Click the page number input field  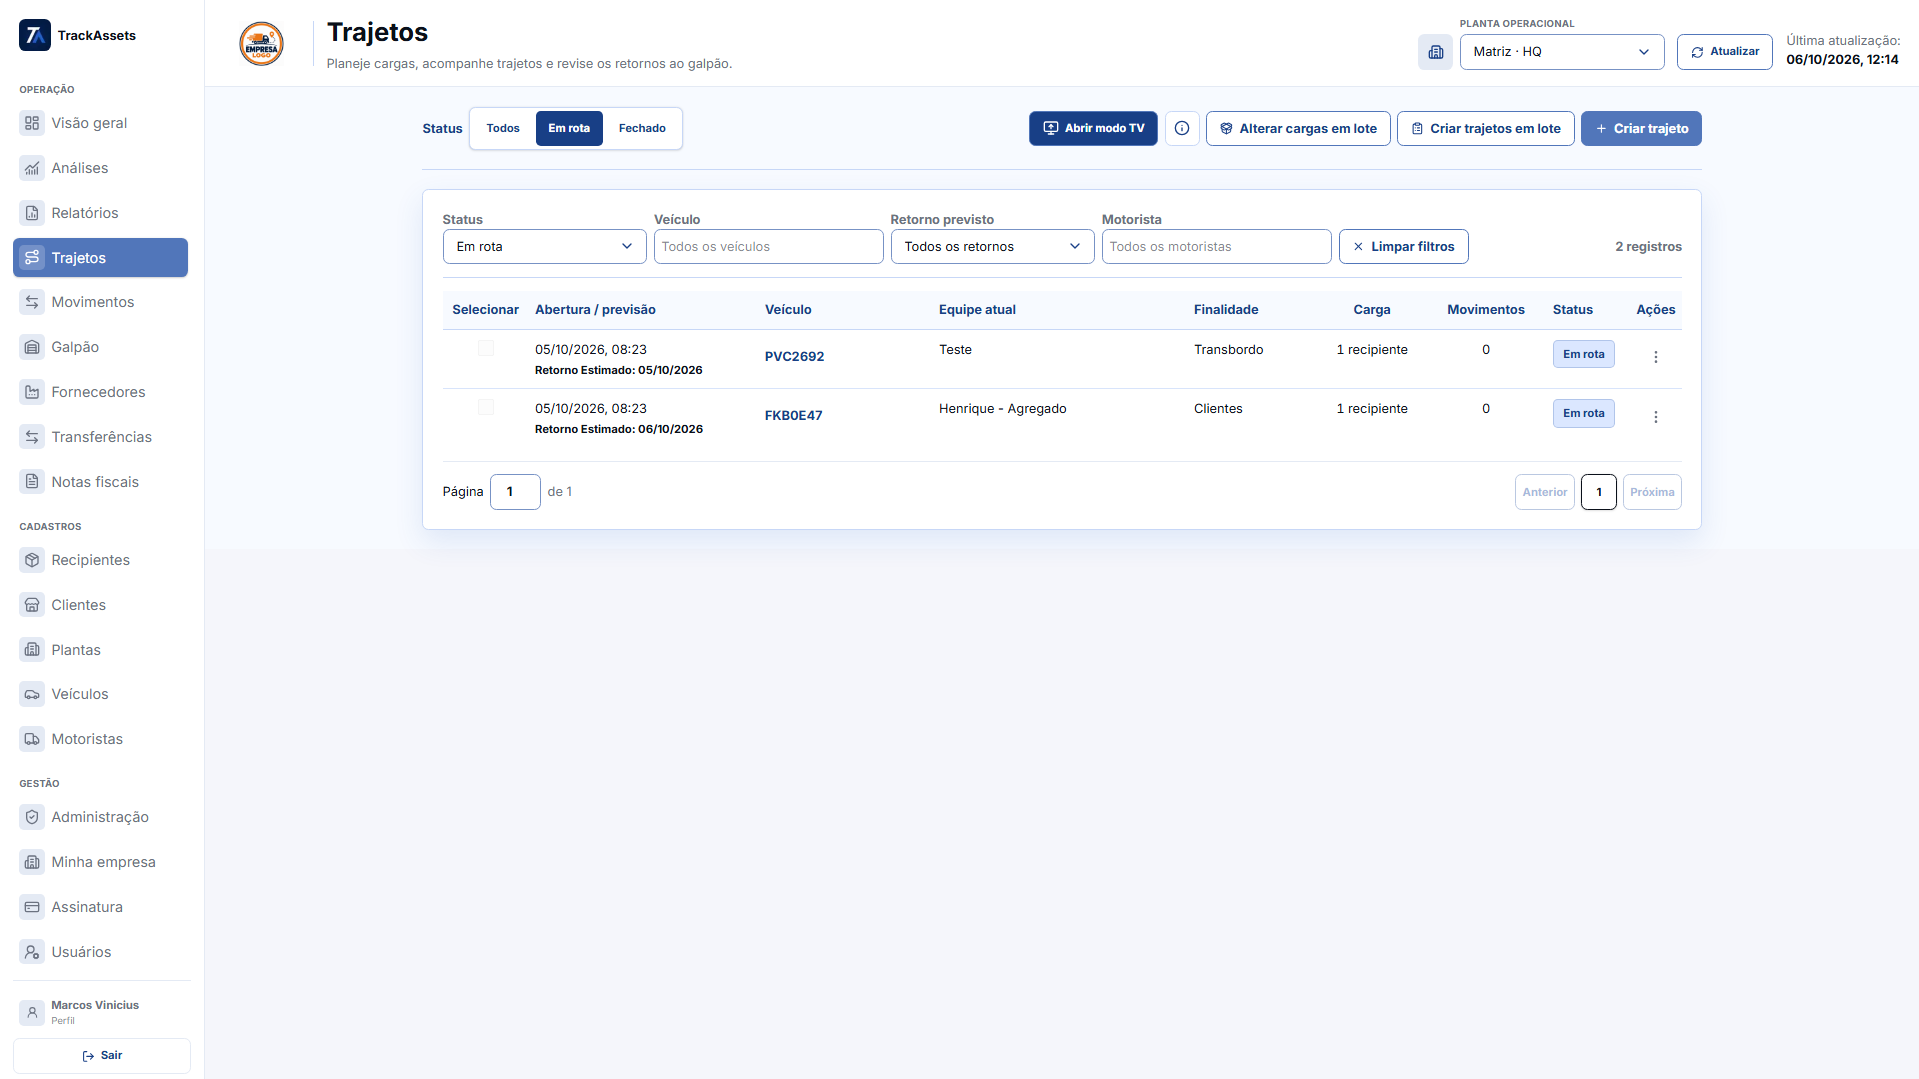(x=515, y=492)
